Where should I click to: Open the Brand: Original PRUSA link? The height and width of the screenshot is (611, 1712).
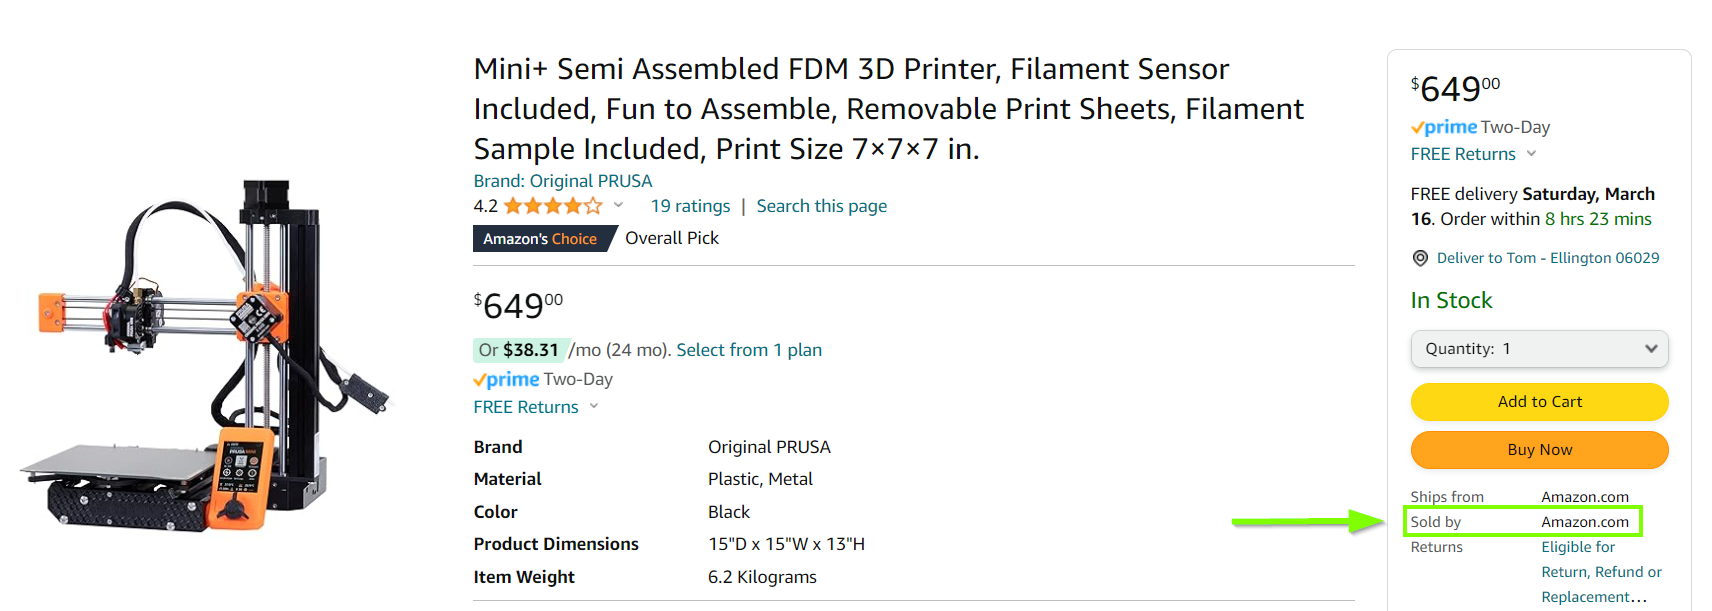[x=562, y=181]
